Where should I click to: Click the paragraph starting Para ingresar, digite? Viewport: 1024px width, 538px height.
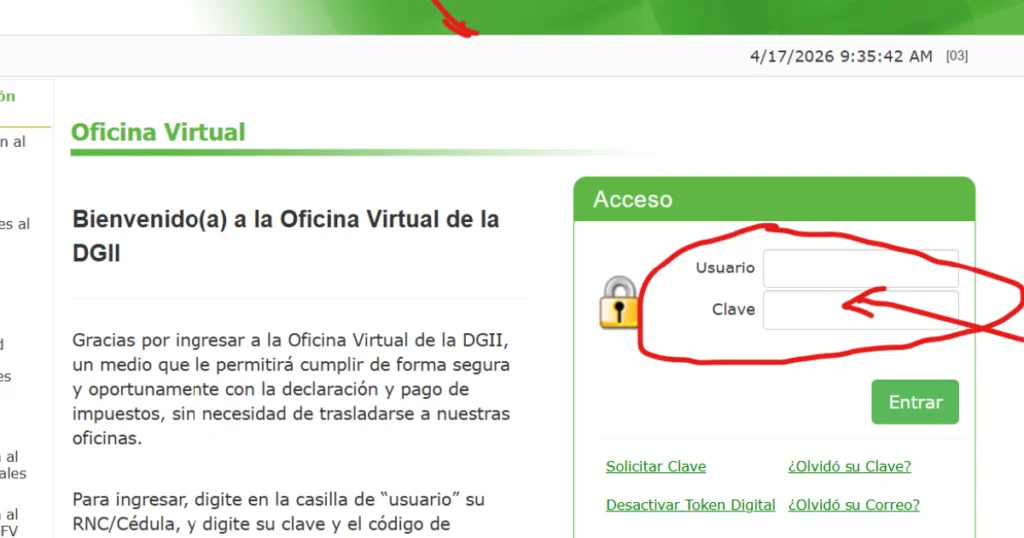278,512
